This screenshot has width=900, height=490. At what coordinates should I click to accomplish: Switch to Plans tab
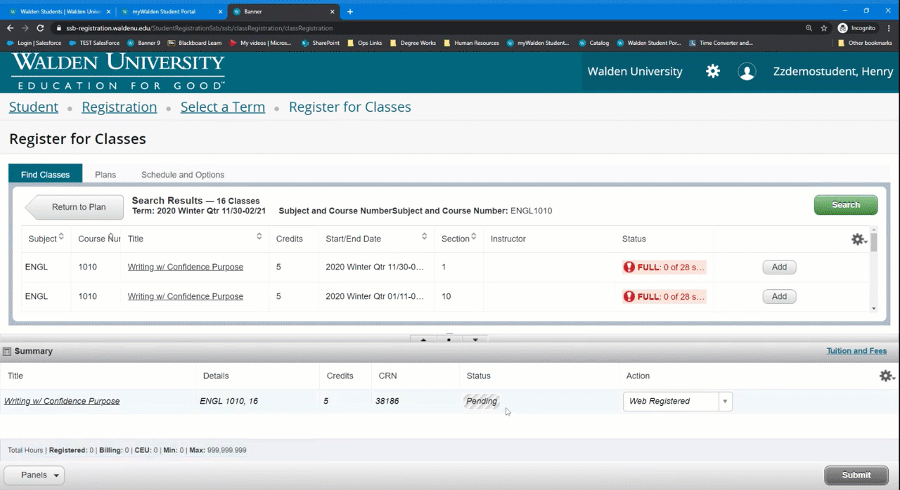coord(105,174)
